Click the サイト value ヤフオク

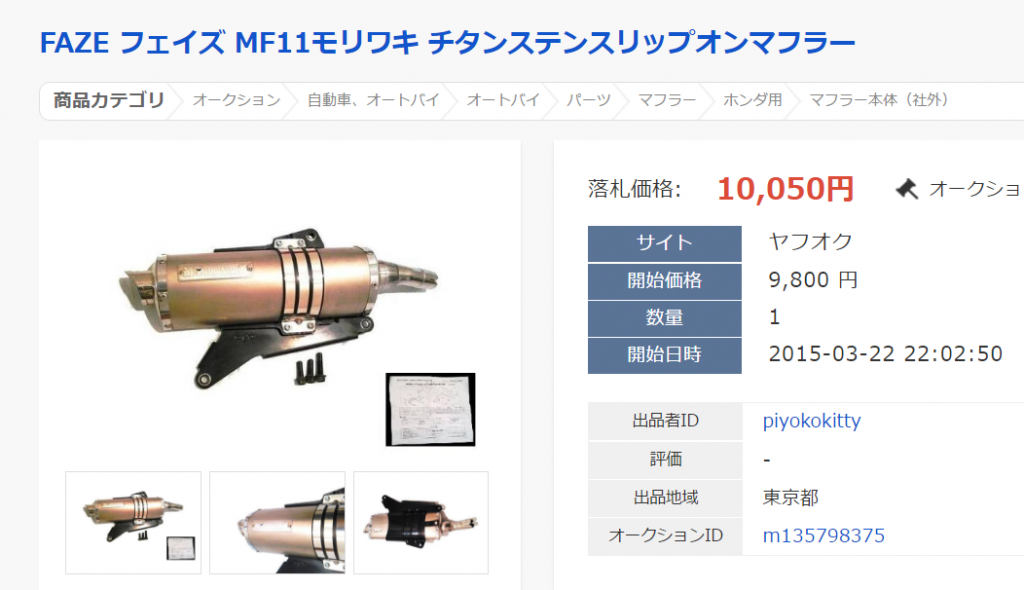810,242
